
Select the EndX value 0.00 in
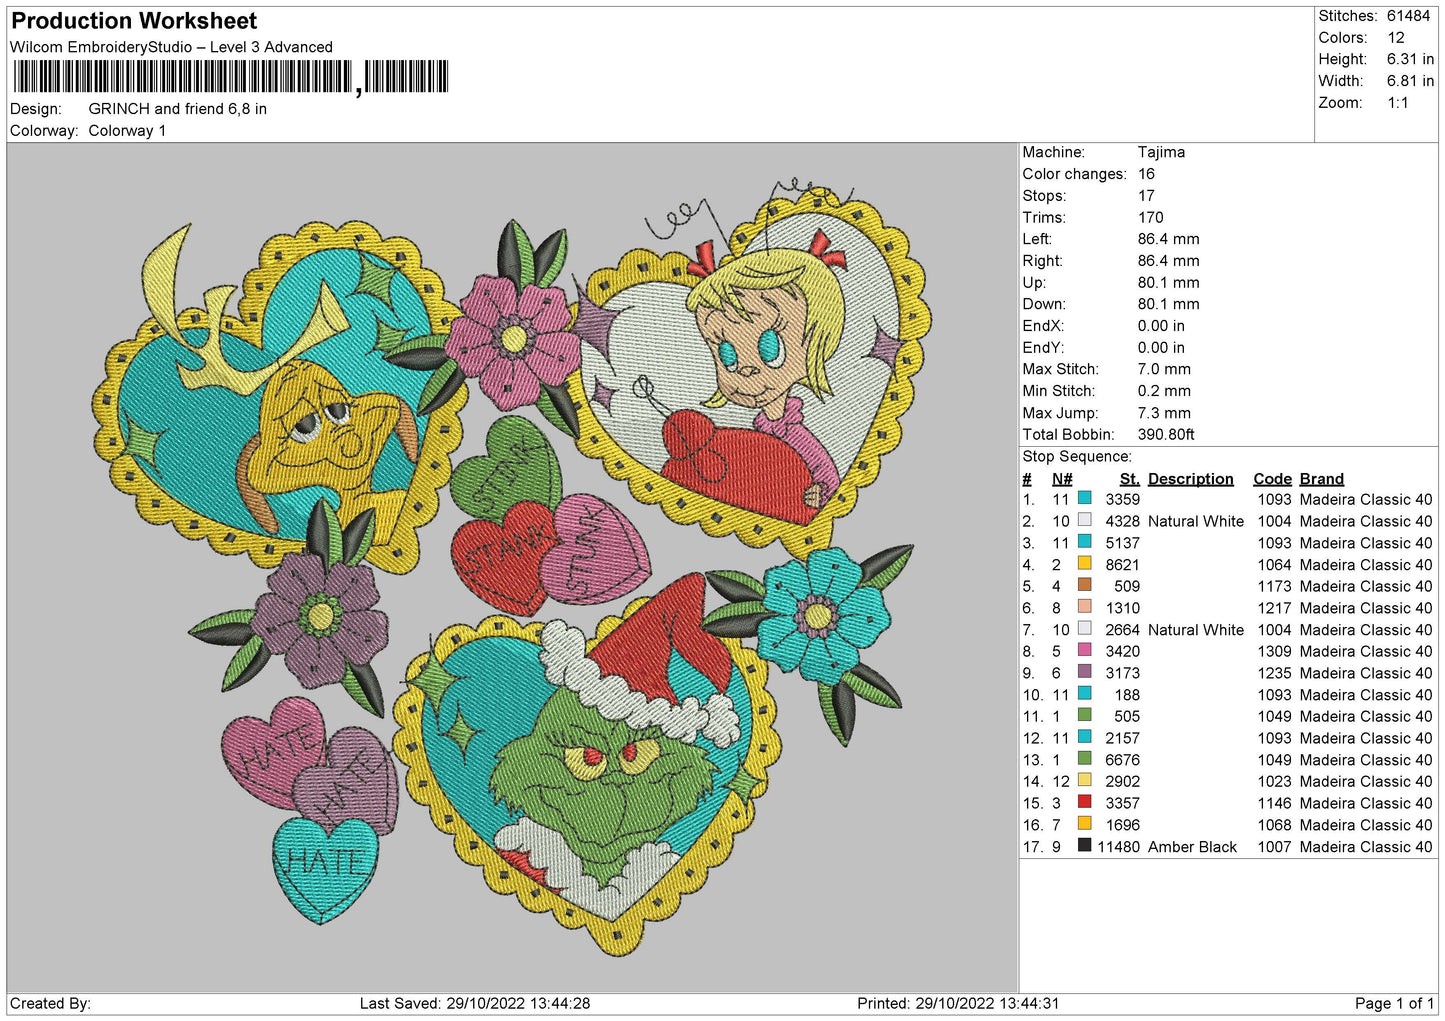click(x=1161, y=326)
